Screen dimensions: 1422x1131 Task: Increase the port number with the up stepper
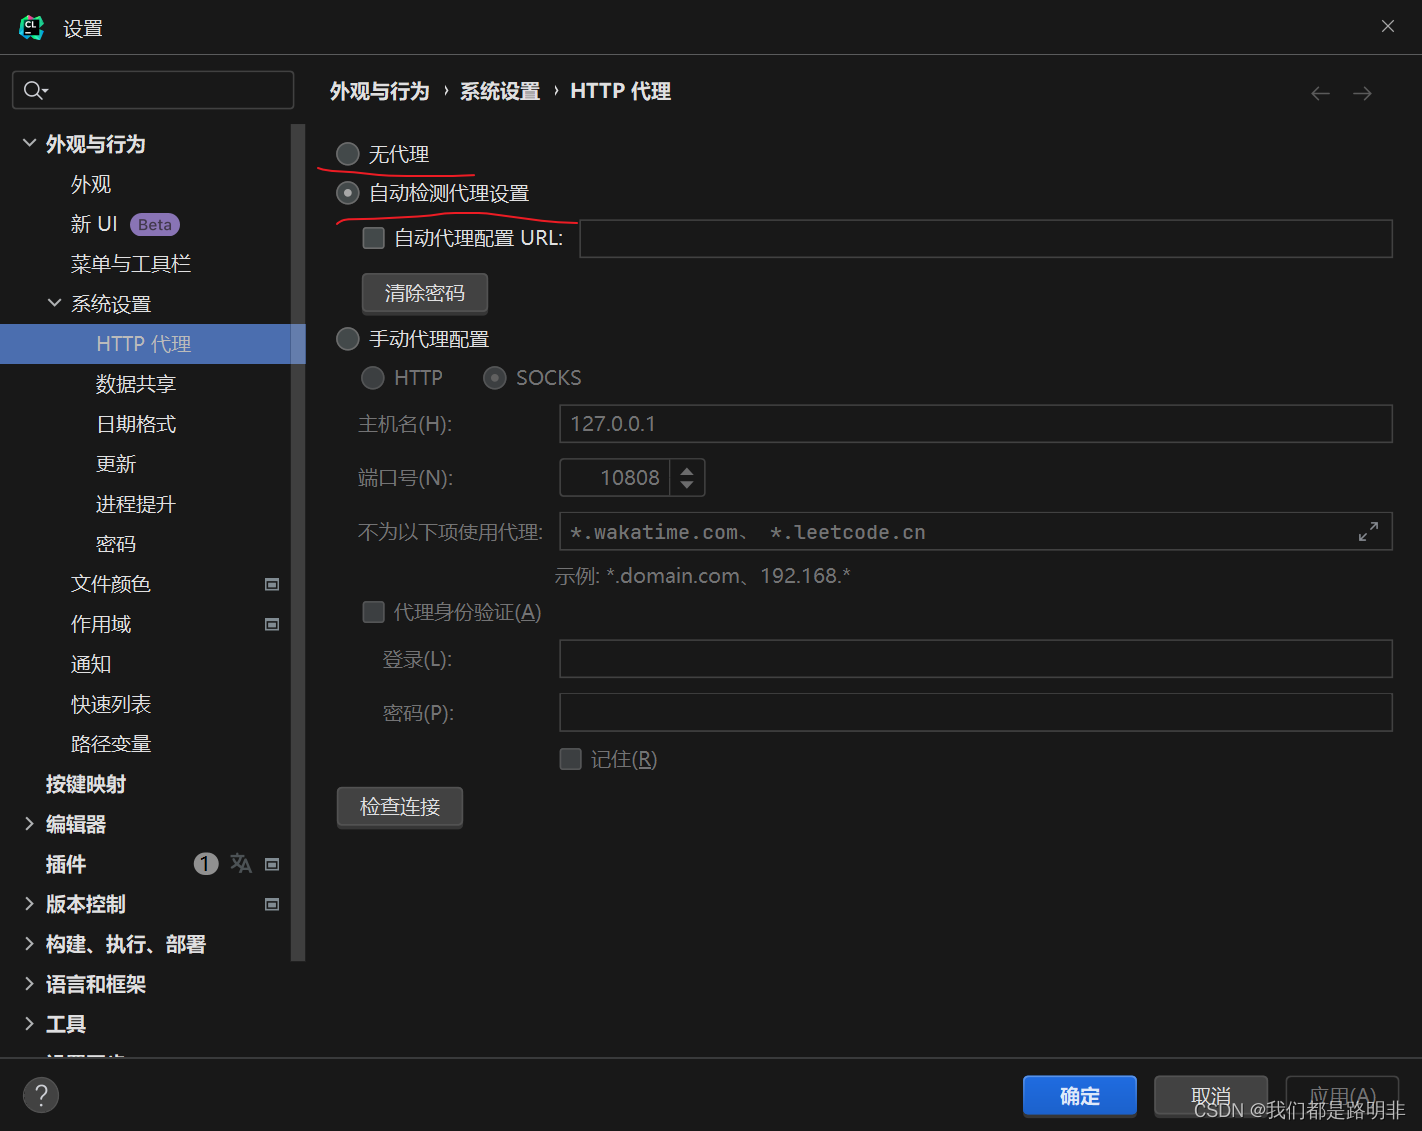pos(687,470)
